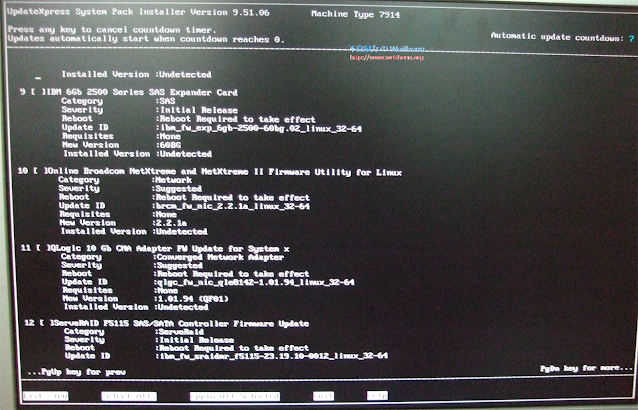Click New Version value 1.01.94 (QF01)
638x410 pixels.
point(193,299)
